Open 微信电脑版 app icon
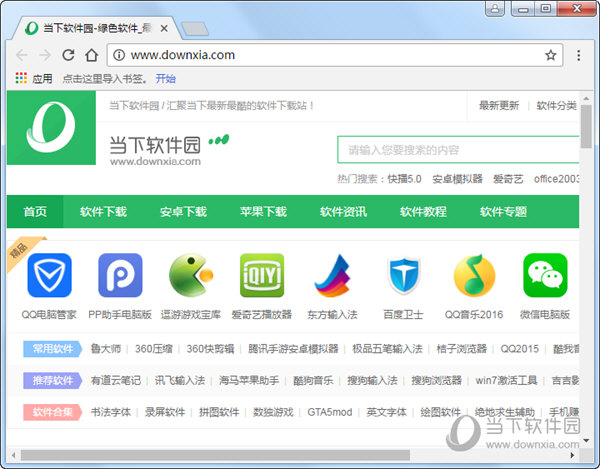This screenshot has height=469, width=600. (545, 275)
